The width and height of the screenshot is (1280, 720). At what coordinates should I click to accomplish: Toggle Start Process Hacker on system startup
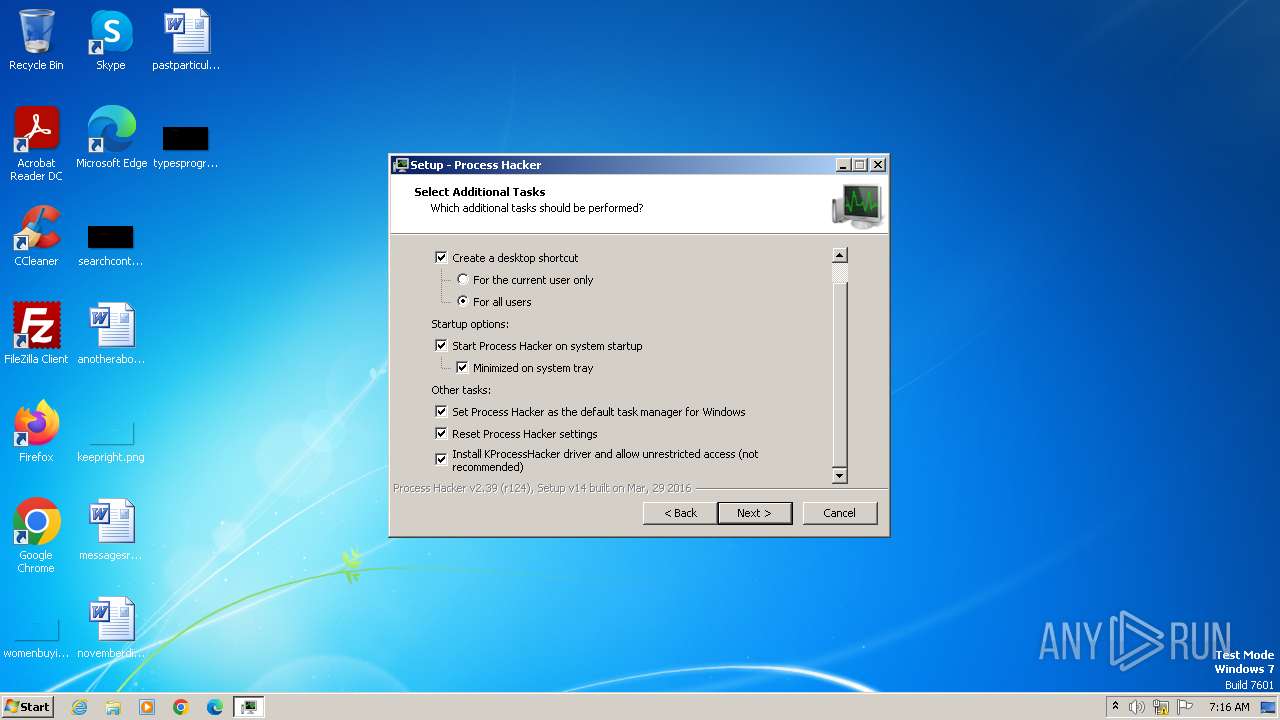441,346
